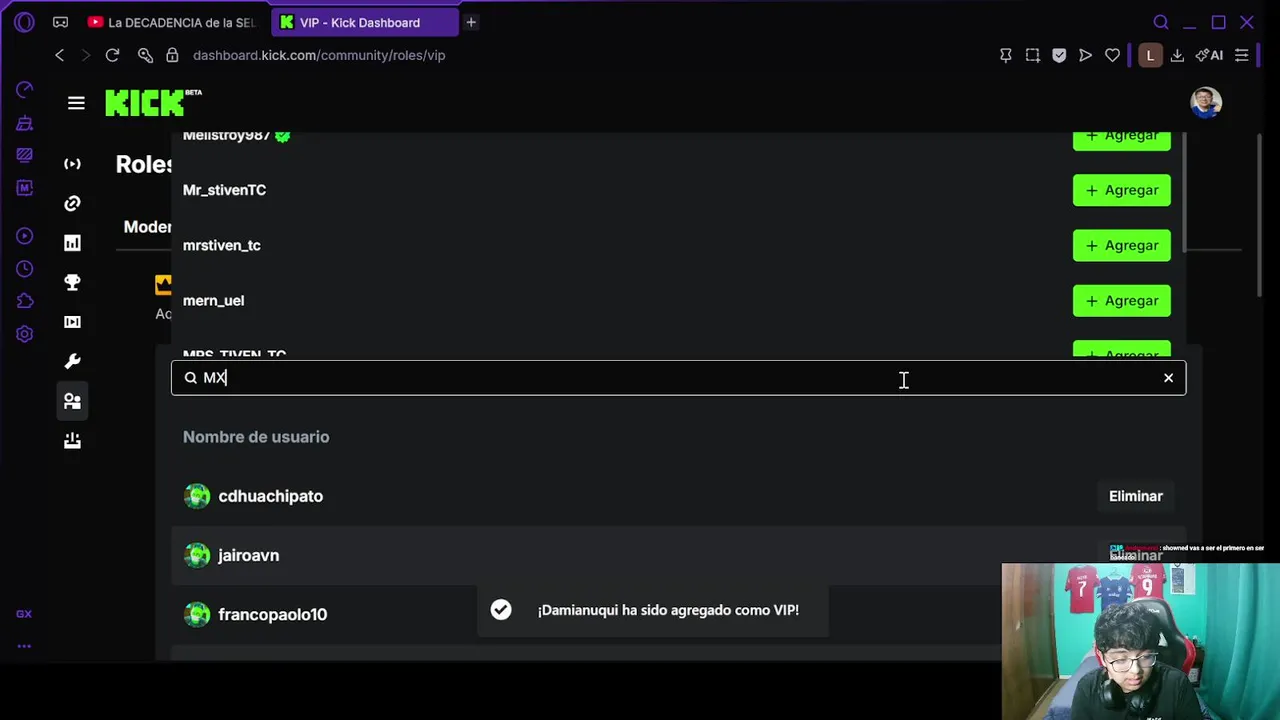Clear the search field with X
This screenshot has height=720, width=1280.
[1168, 378]
